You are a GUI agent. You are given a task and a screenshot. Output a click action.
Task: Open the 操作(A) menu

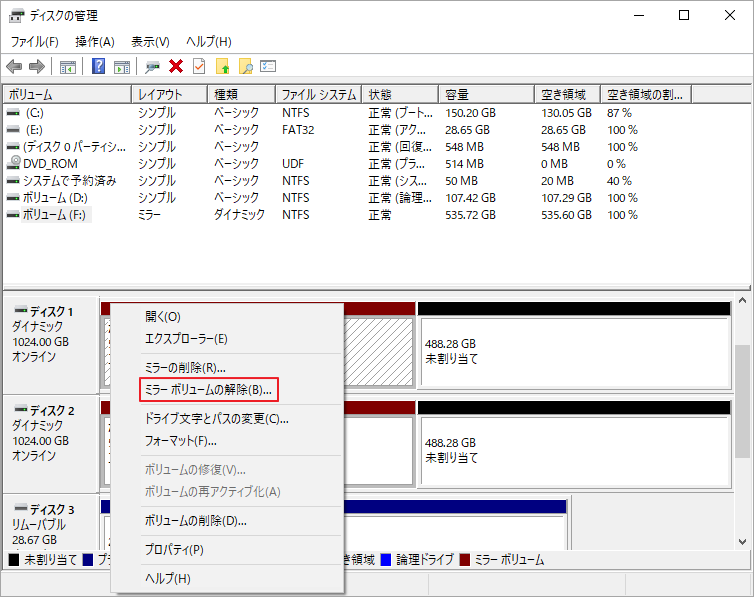tap(95, 42)
